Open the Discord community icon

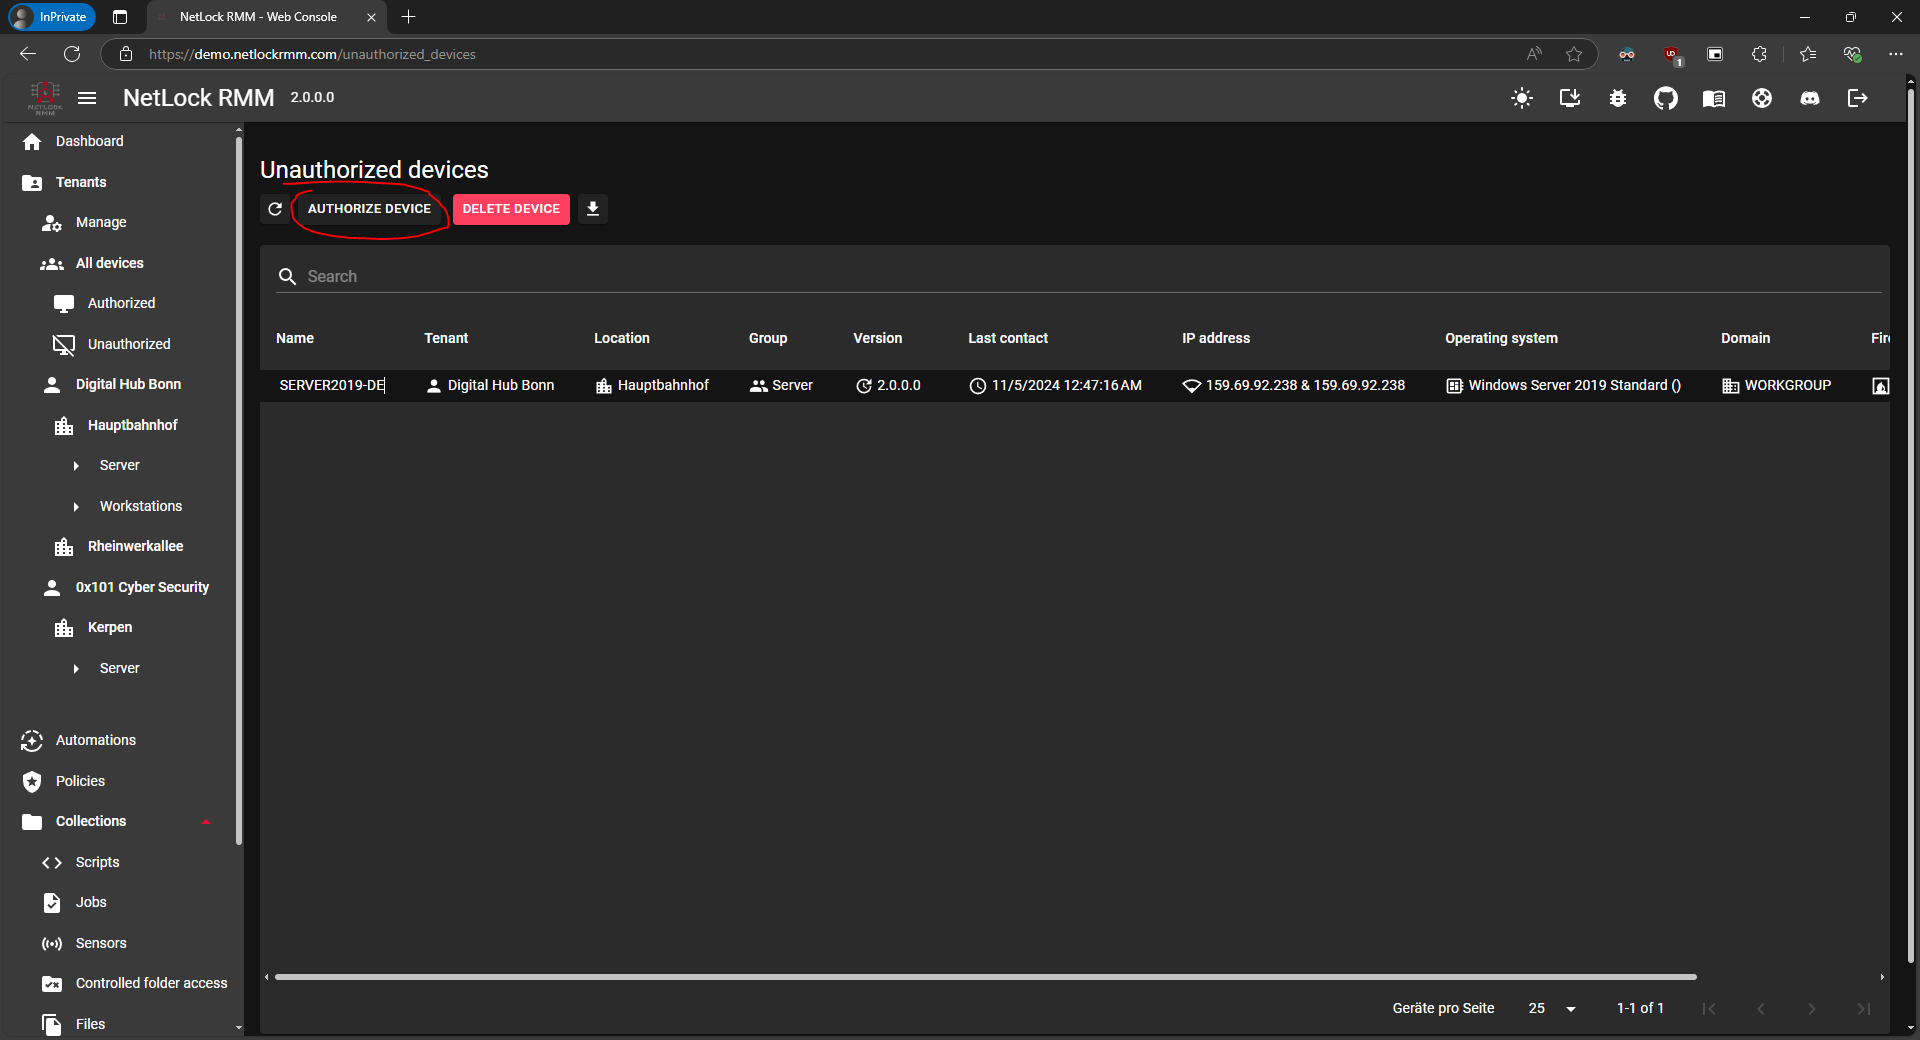pyautogui.click(x=1810, y=98)
